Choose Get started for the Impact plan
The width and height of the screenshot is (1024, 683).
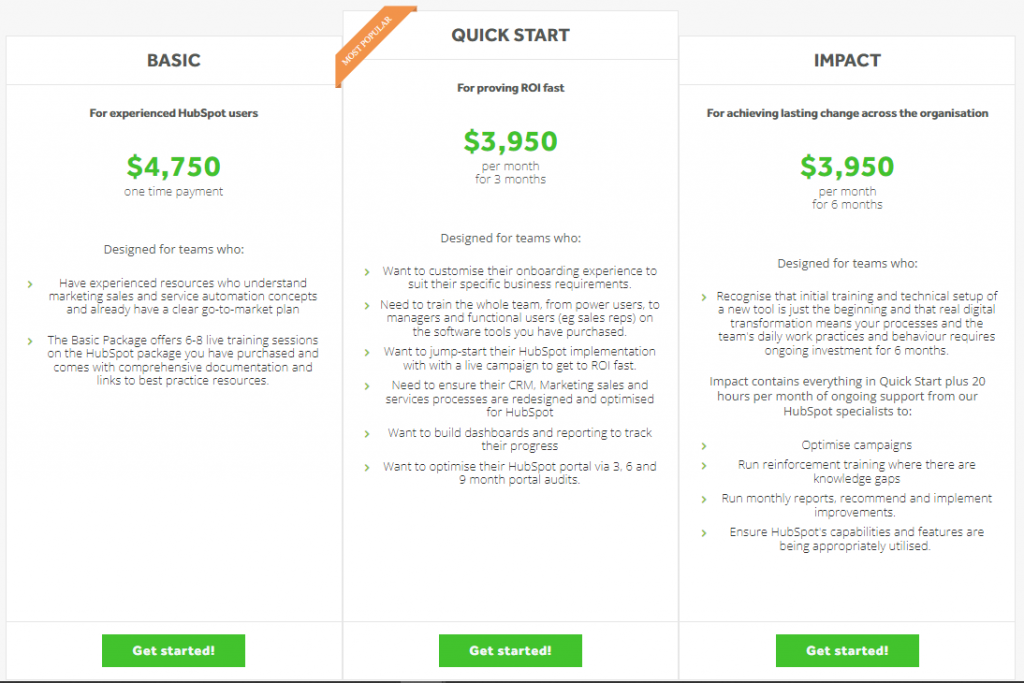pos(847,650)
